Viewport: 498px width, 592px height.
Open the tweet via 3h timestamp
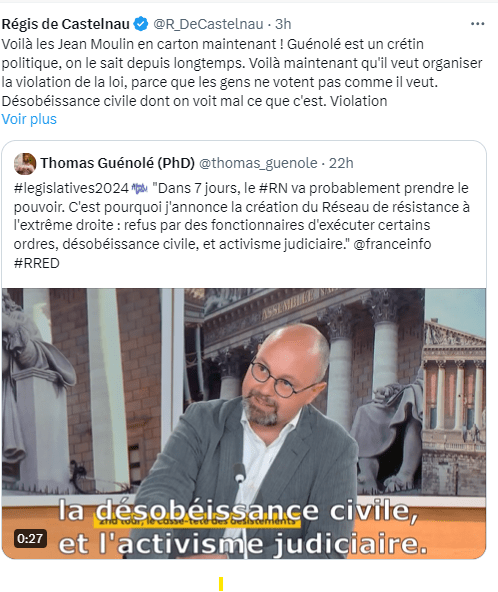[283, 24]
